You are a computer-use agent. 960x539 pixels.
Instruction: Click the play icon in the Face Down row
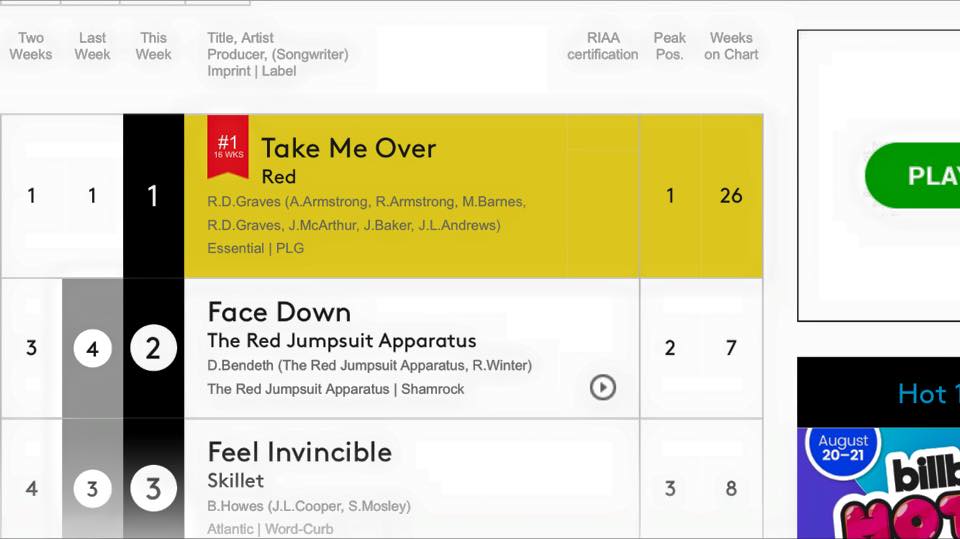[x=602, y=387]
